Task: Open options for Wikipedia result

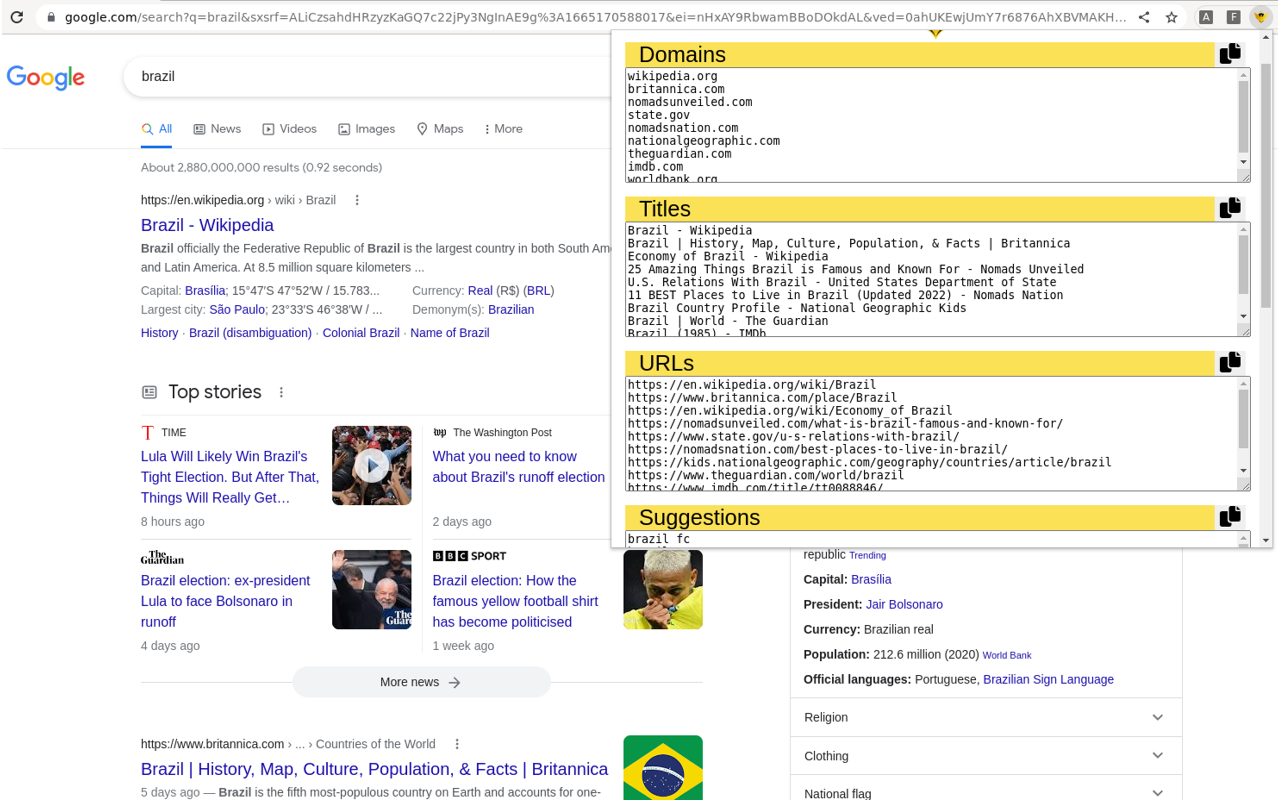Action: [x=357, y=200]
